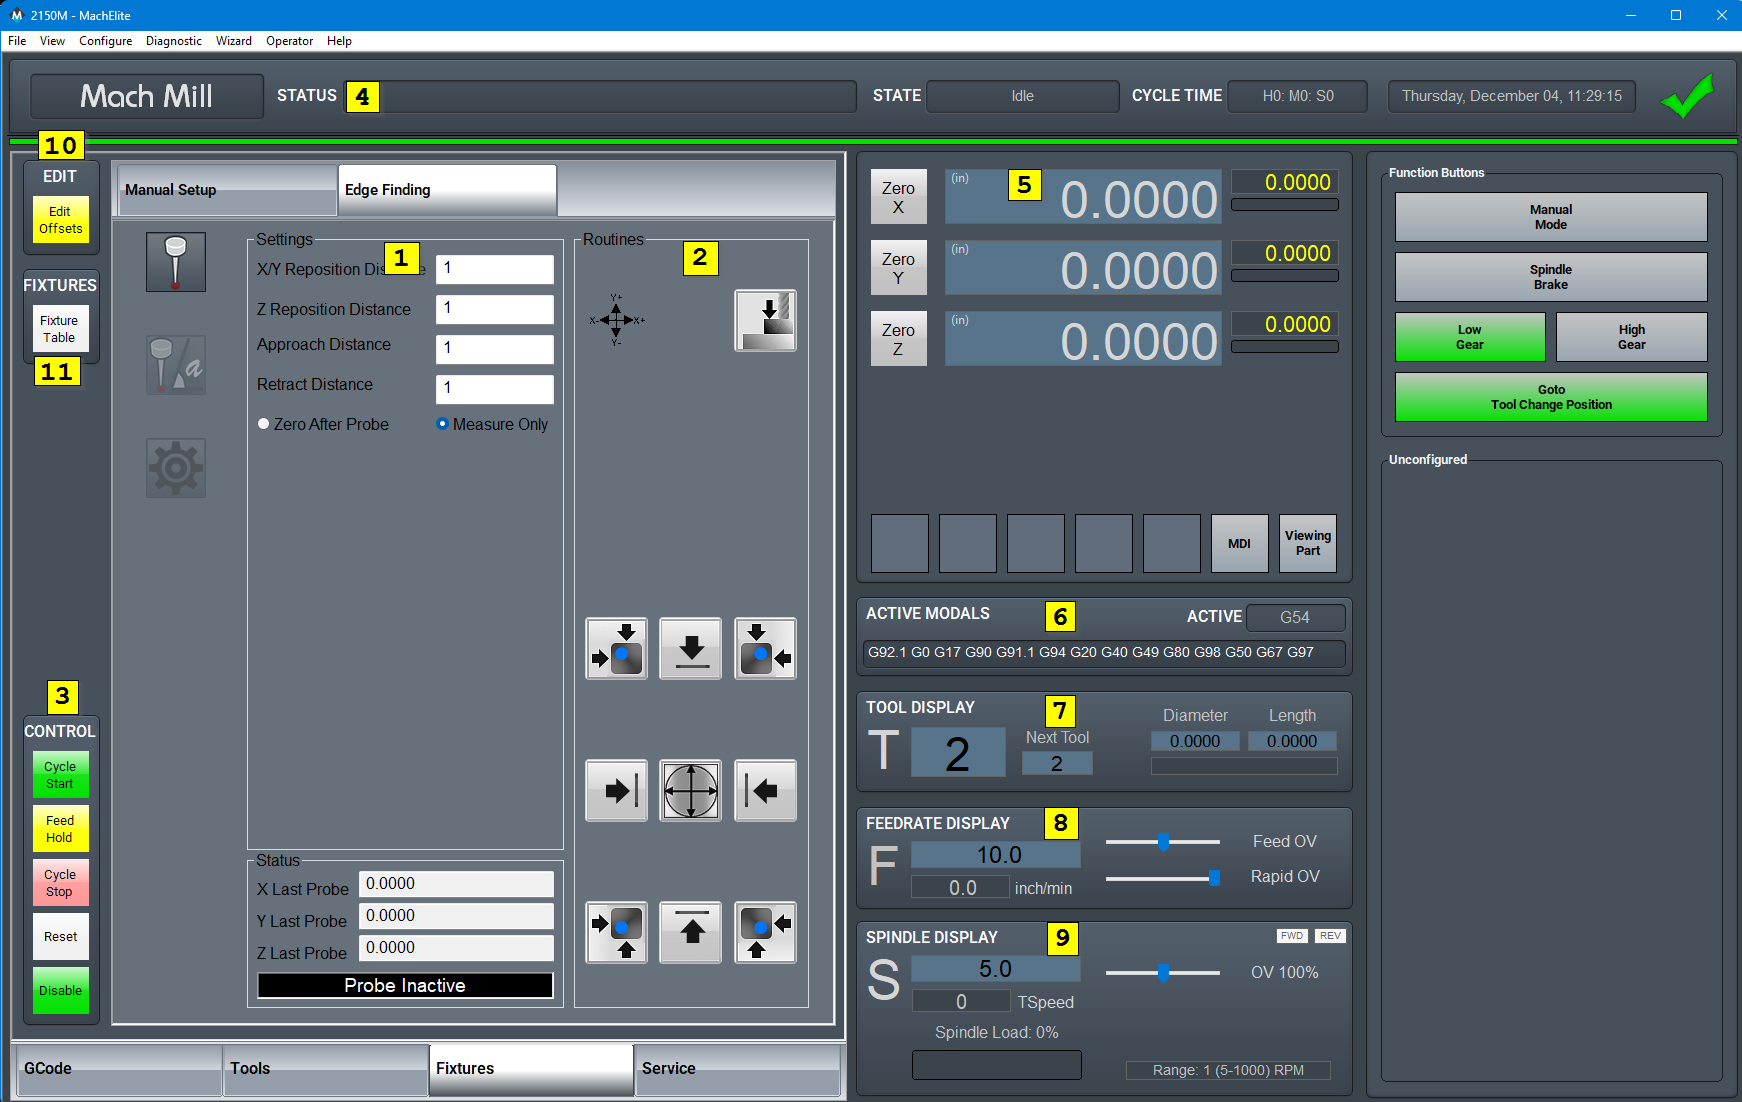Click the Cycle Start button
The height and width of the screenshot is (1102, 1742).
(x=60, y=775)
